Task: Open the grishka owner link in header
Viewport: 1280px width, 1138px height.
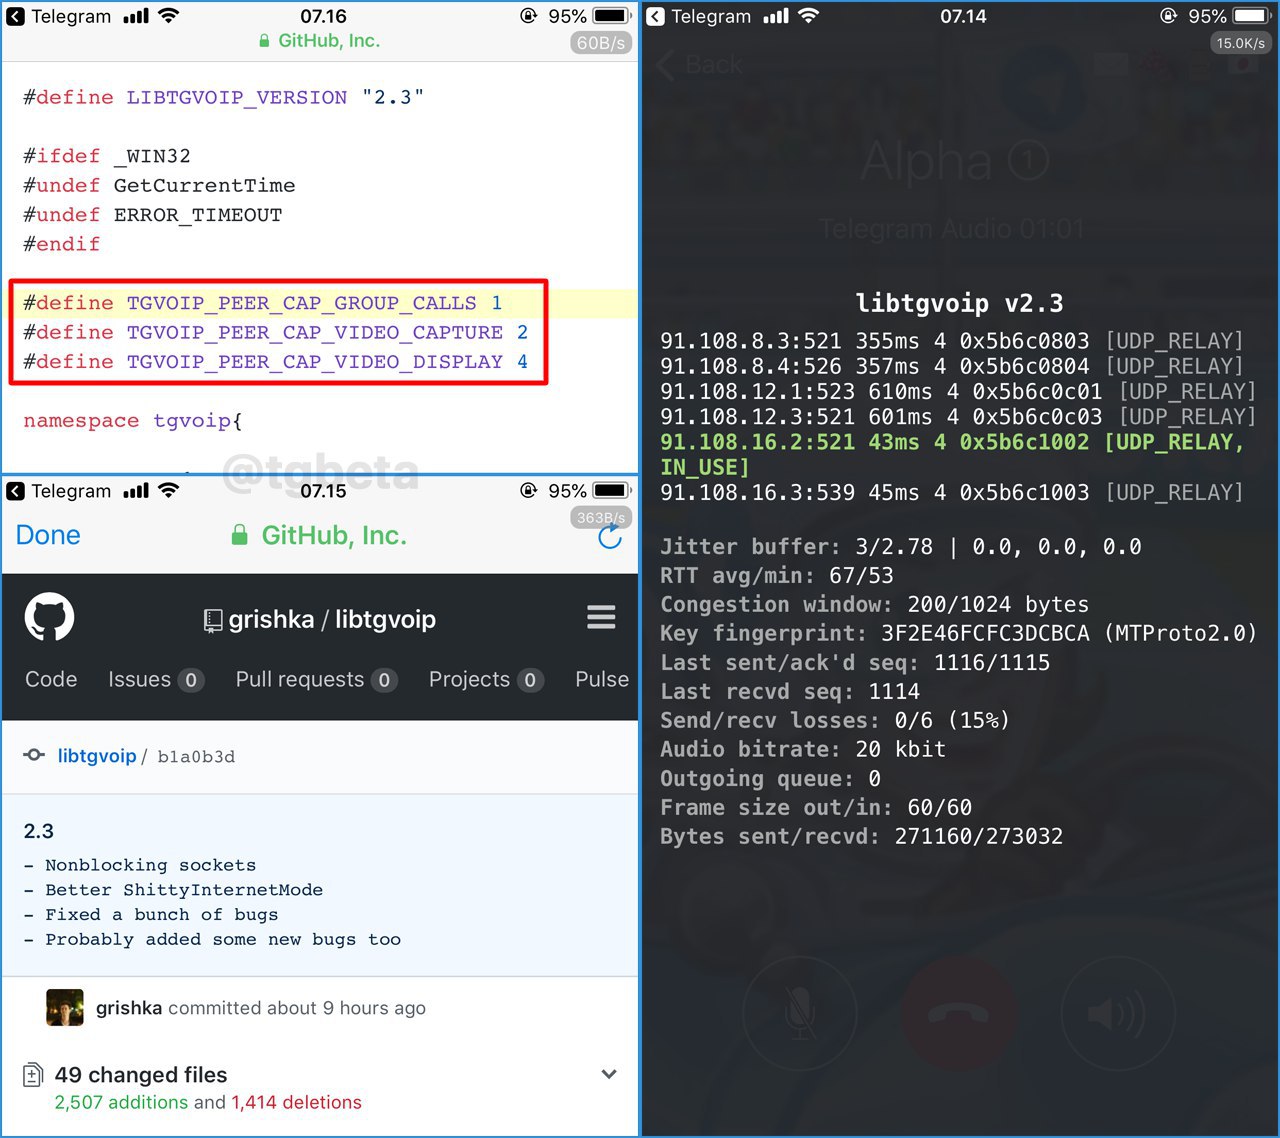Action: tap(271, 620)
